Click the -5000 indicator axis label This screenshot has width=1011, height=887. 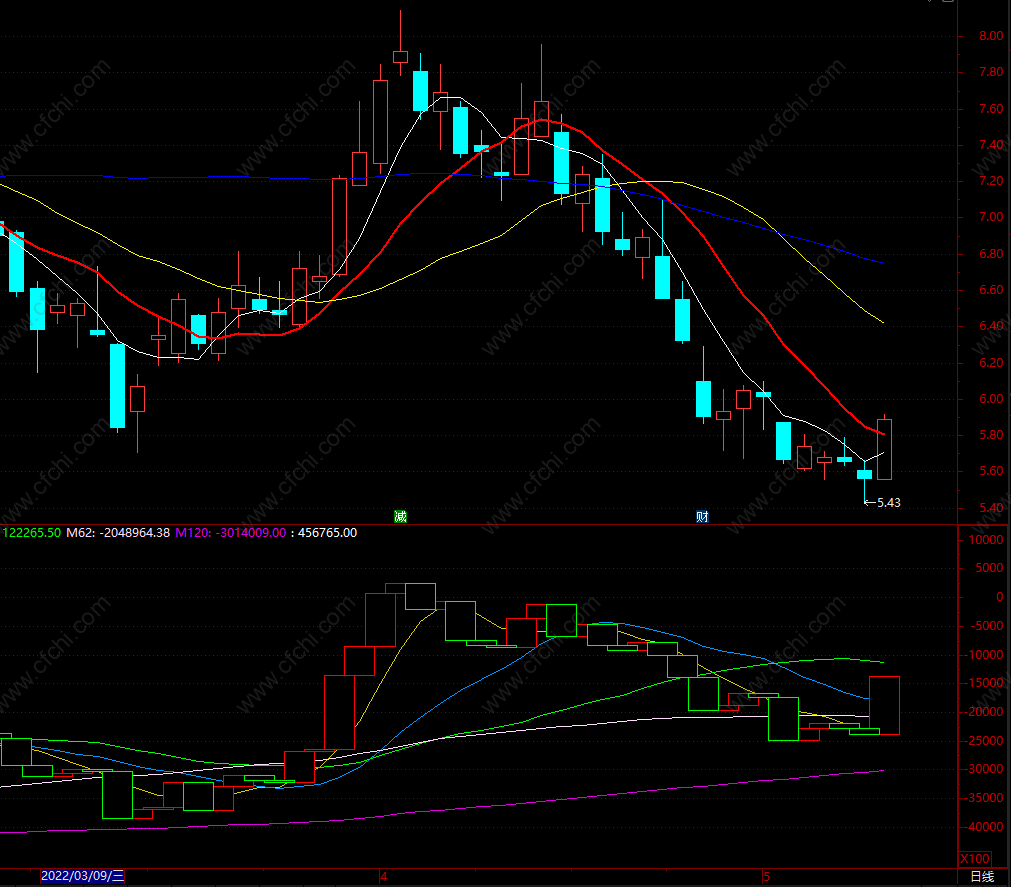(987, 626)
